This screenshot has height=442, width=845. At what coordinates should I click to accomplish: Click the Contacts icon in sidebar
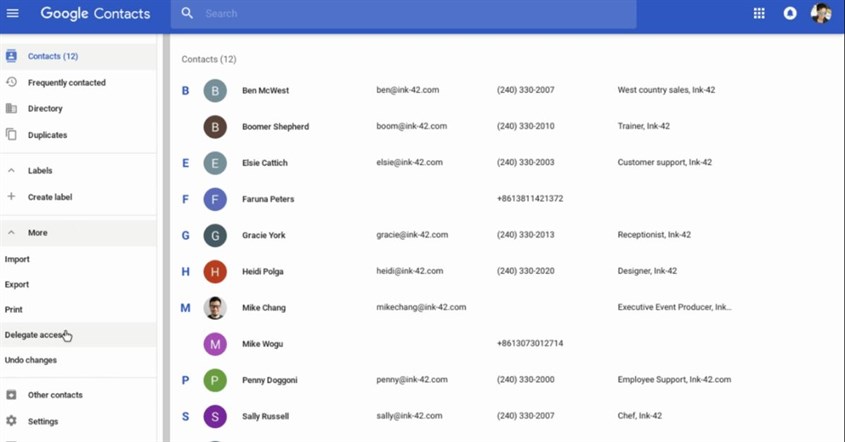pyautogui.click(x=11, y=56)
